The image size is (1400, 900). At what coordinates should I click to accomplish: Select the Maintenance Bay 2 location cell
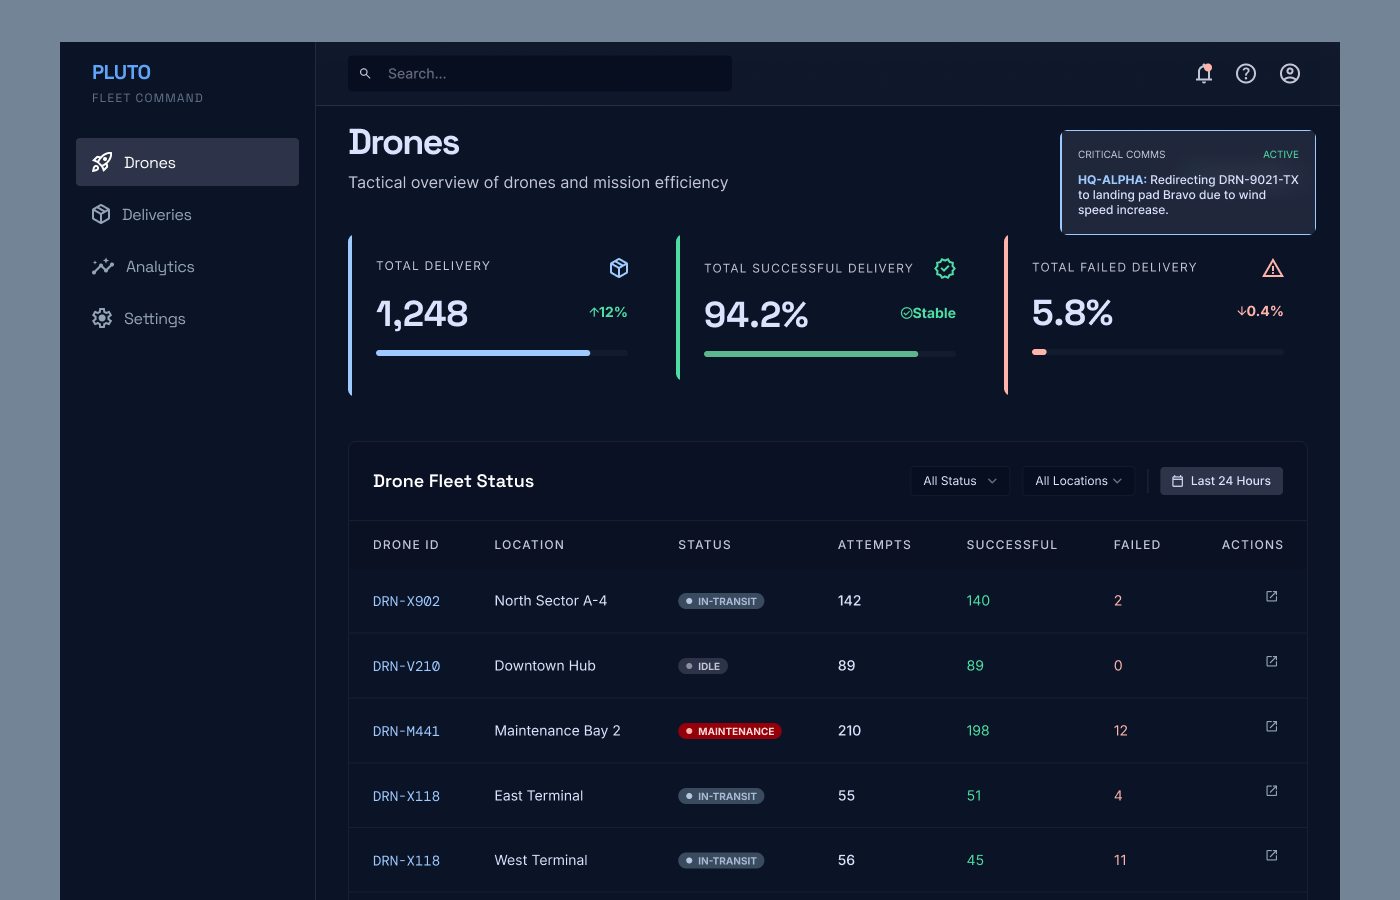[557, 730]
